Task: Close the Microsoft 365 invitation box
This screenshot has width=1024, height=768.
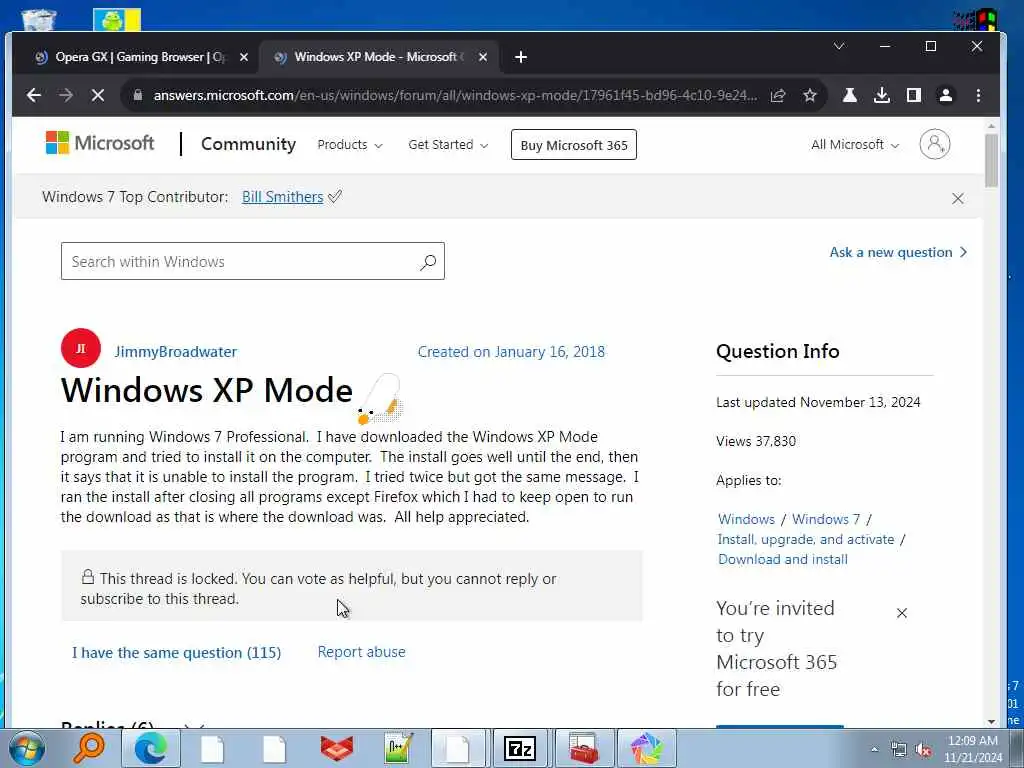Action: [901, 613]
